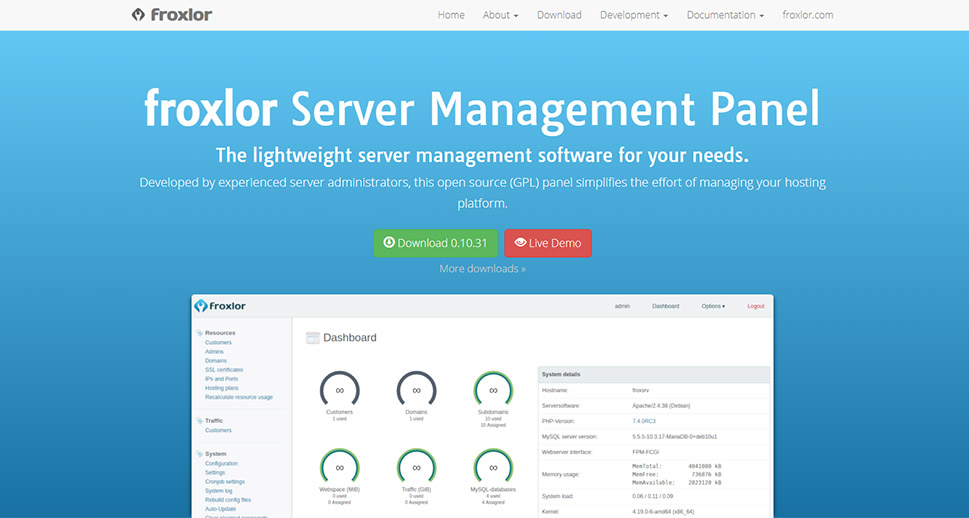Click the froxlor logo in the navbar
The image size is (969, 518).
coord(171,15)
